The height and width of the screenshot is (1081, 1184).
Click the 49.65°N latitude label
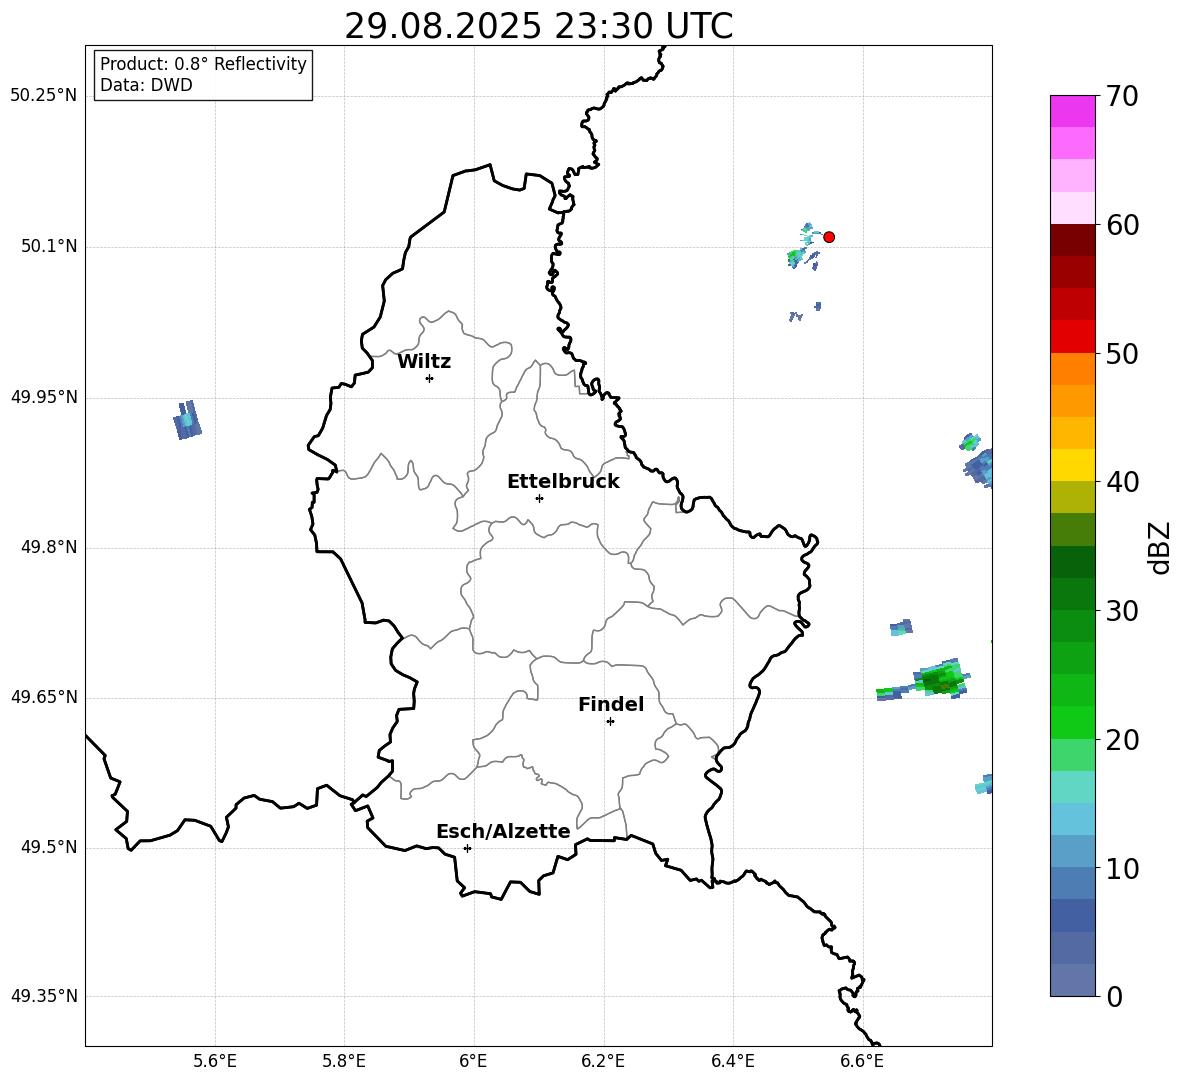click(x=44, y=697)
